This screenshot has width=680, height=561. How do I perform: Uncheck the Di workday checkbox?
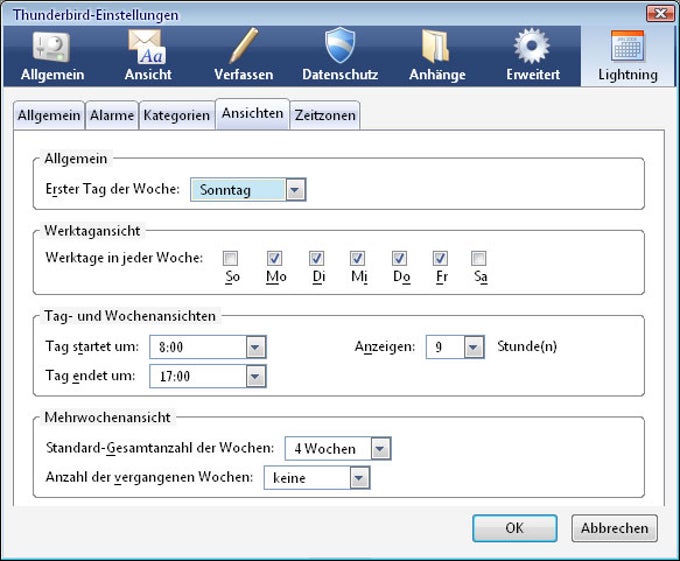[x=317, y=258]
